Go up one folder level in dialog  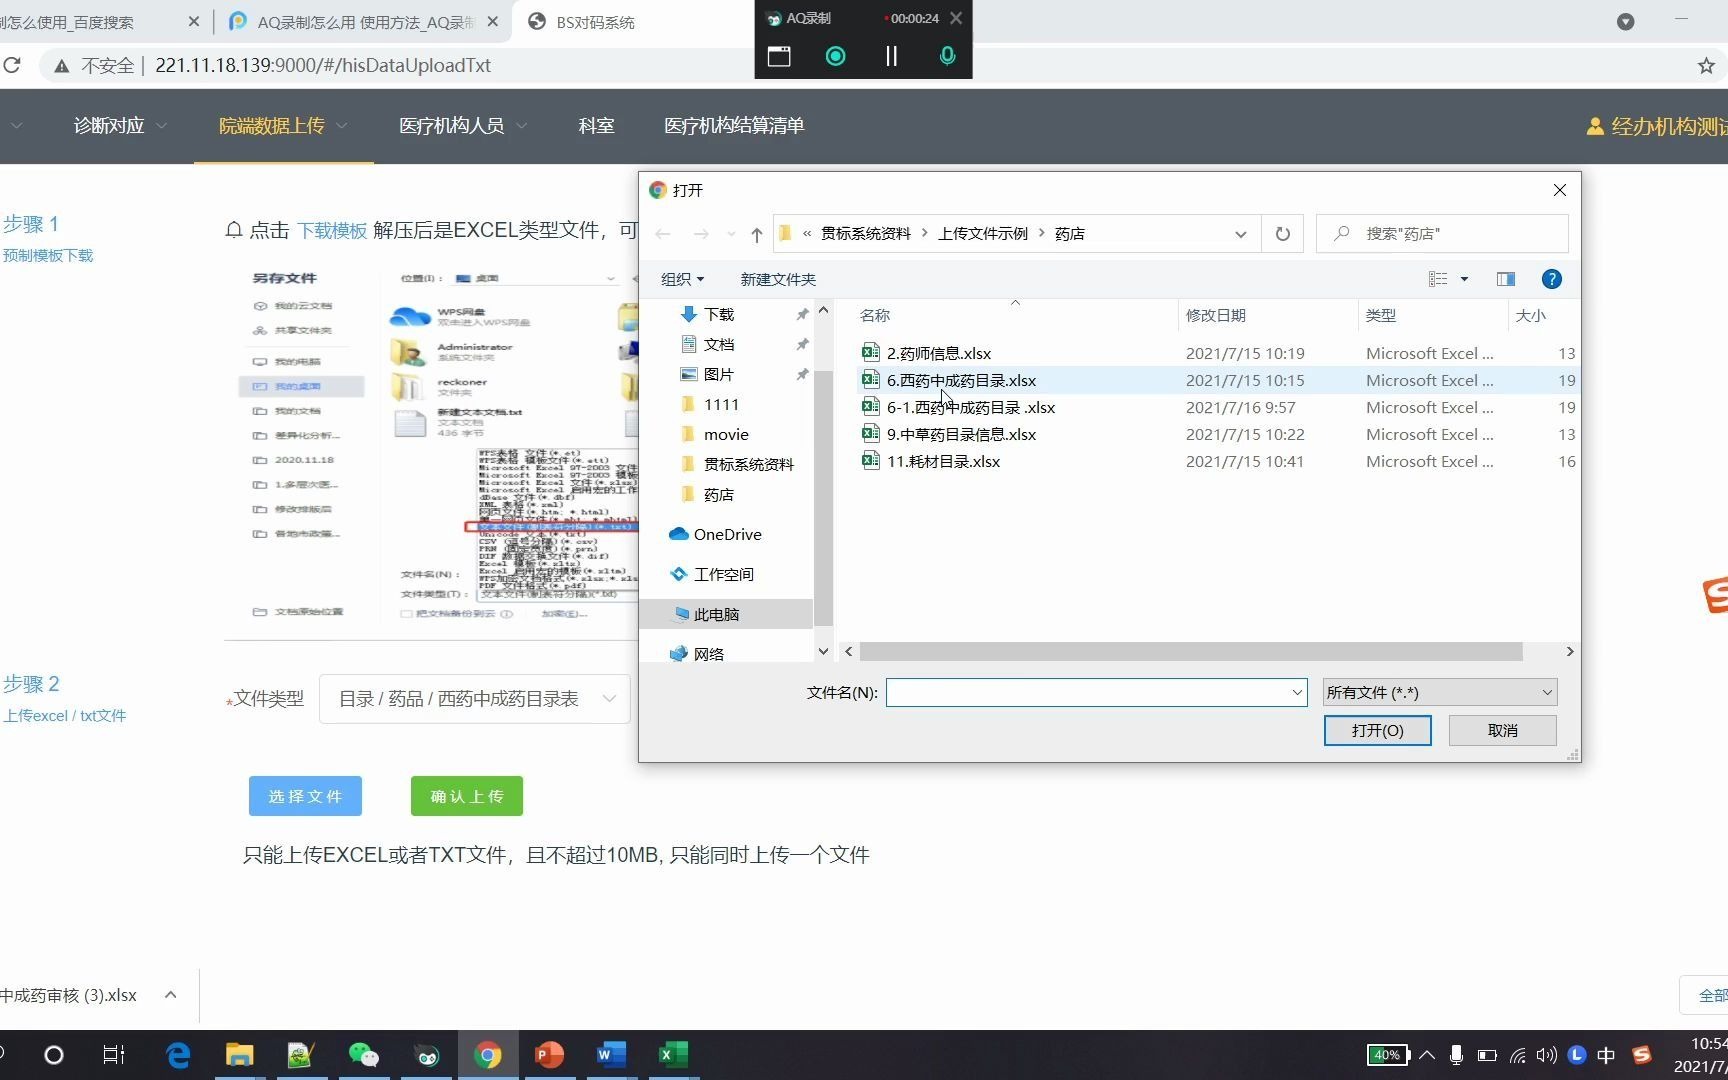[757, 234]
